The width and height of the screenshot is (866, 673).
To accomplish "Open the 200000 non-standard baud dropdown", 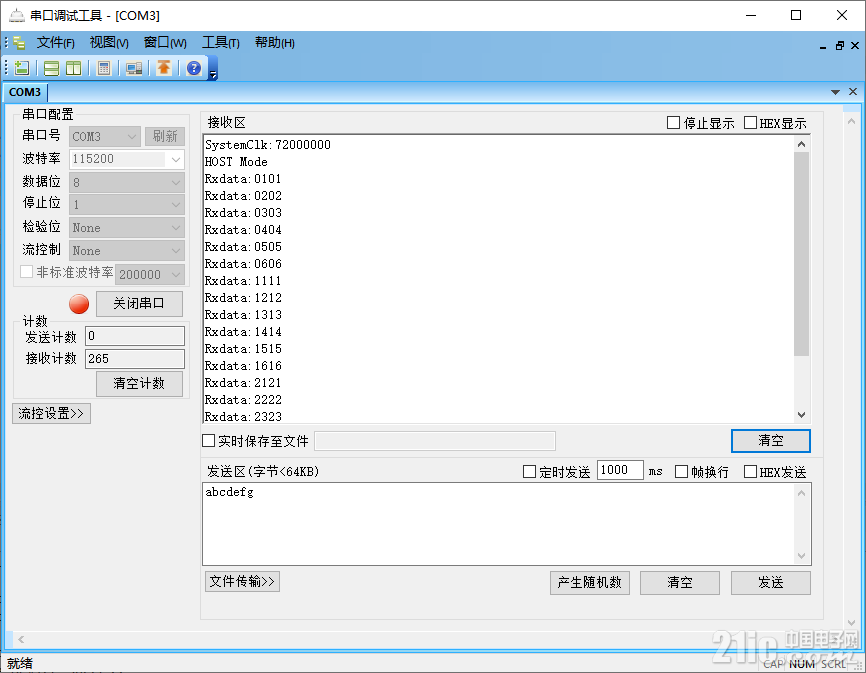I will point(150,274).
